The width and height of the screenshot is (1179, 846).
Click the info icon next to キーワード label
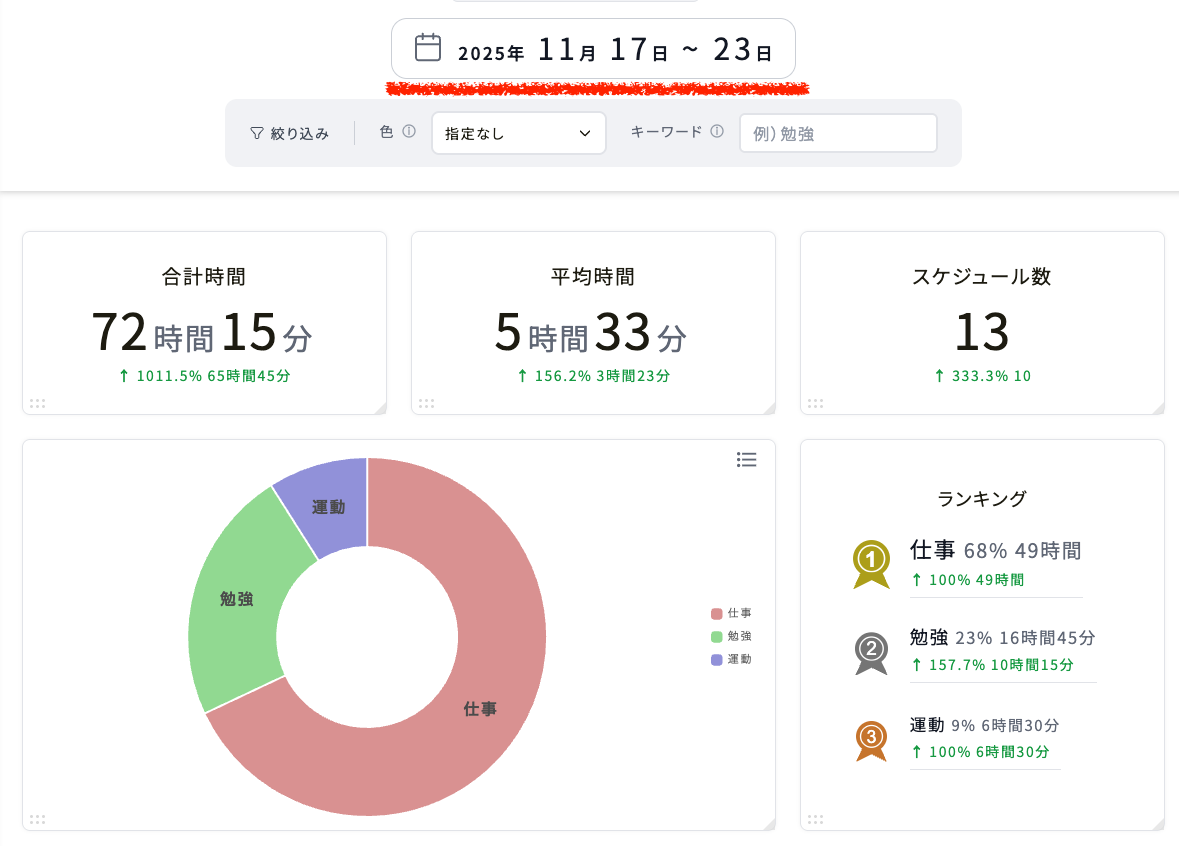pyautogui.click(x=717, y=132)
